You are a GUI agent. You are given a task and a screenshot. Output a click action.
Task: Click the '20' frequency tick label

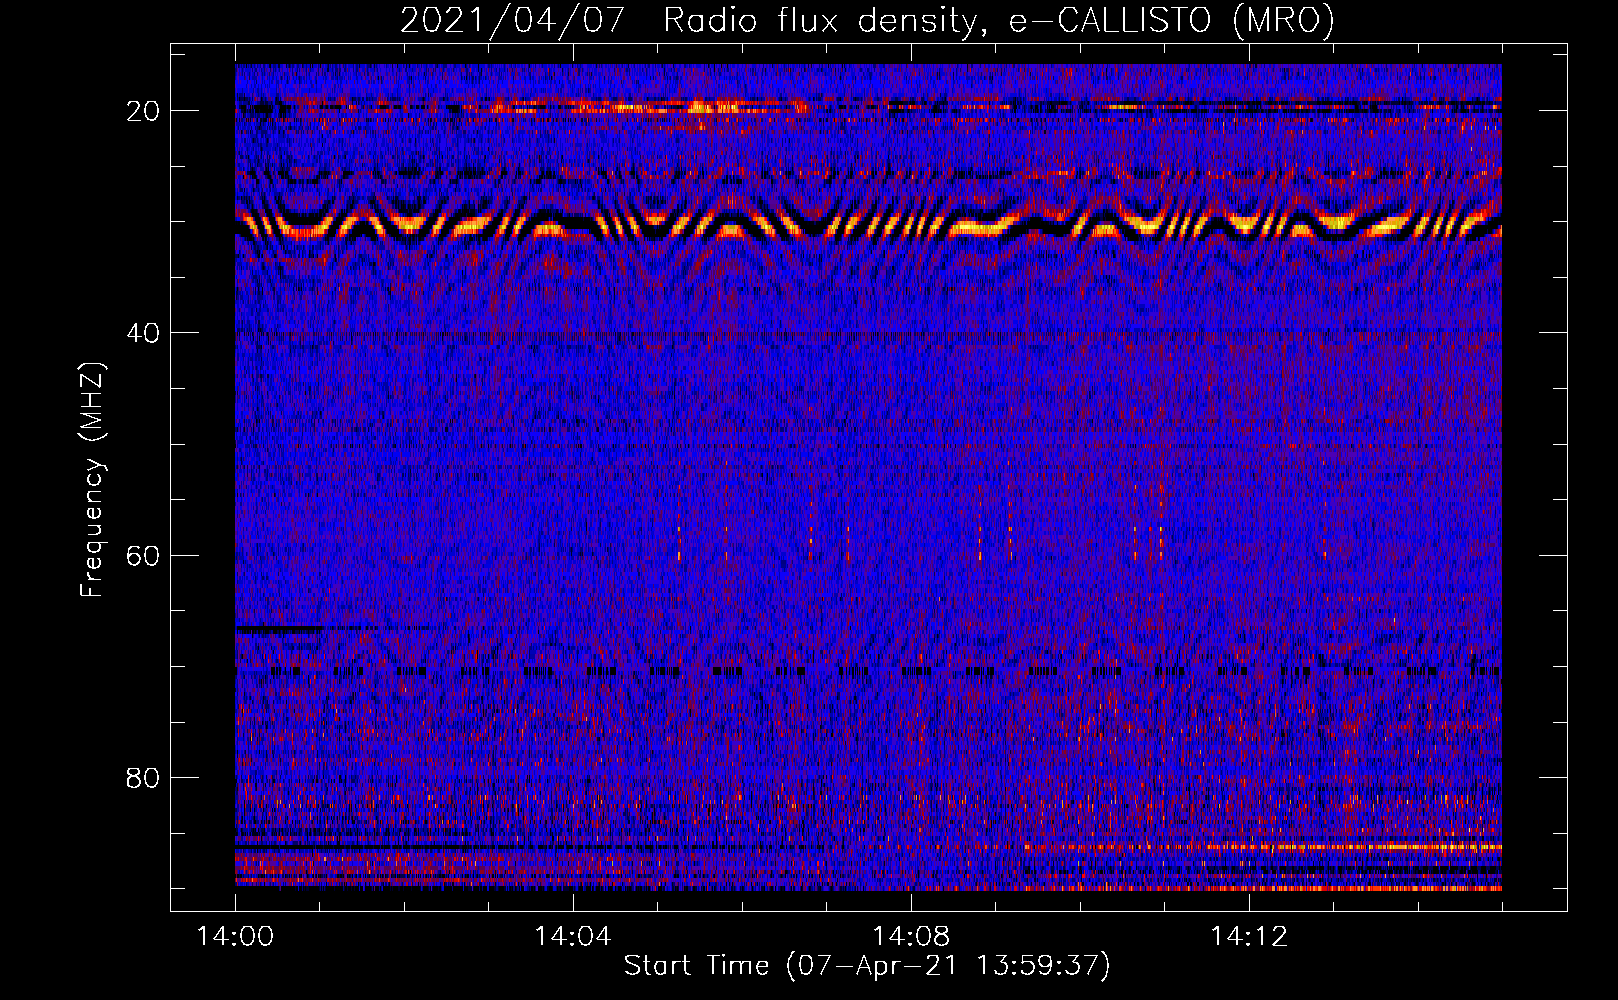coord(144,111)
